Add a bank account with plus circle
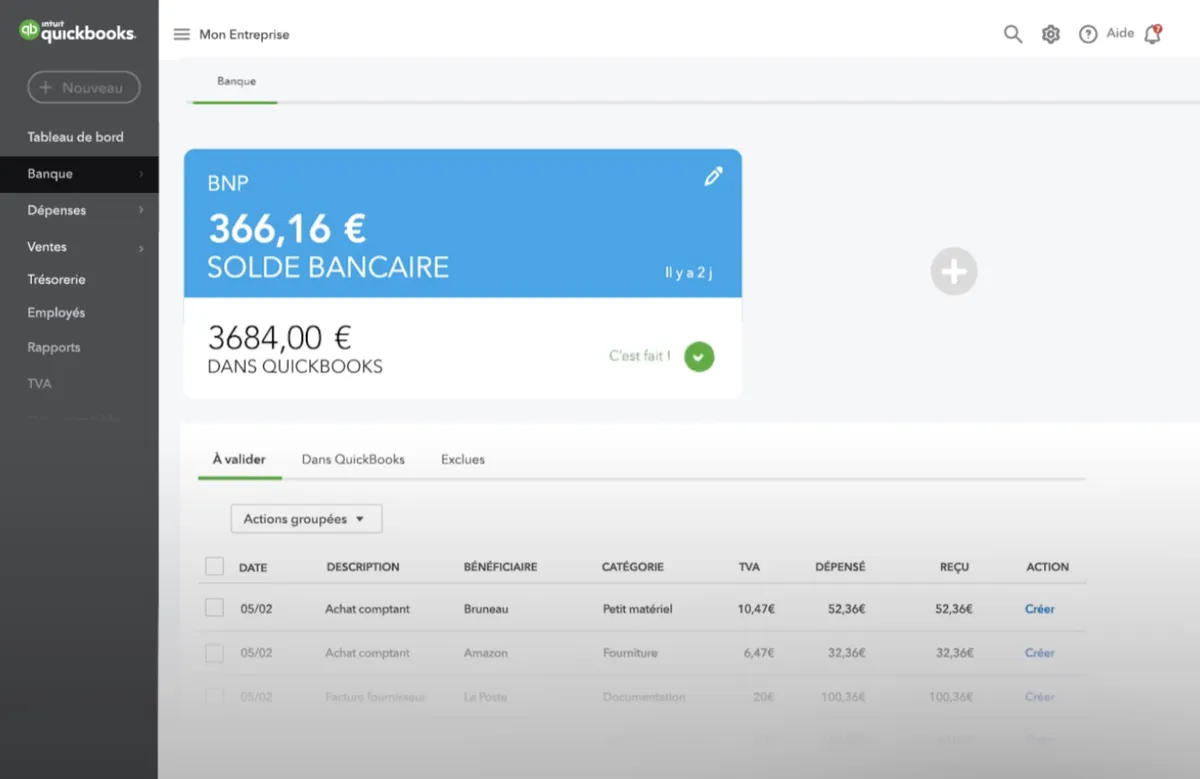This screenshot has height=779, width=1200. 954,271
